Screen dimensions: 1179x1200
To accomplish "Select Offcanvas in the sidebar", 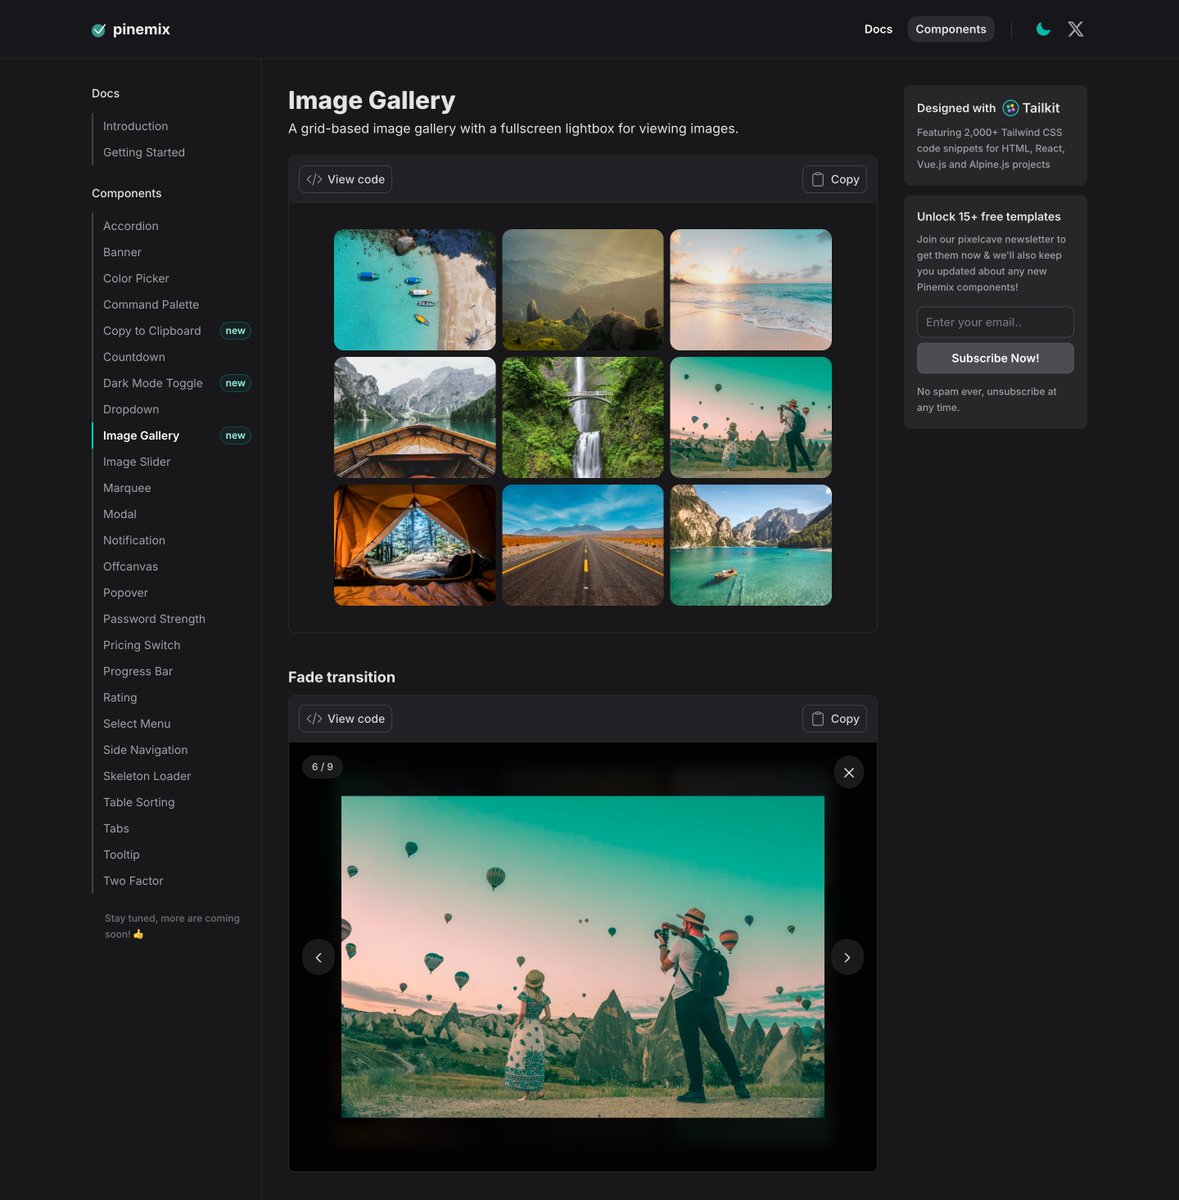I will pyautogui.click(x=131, y=566).
